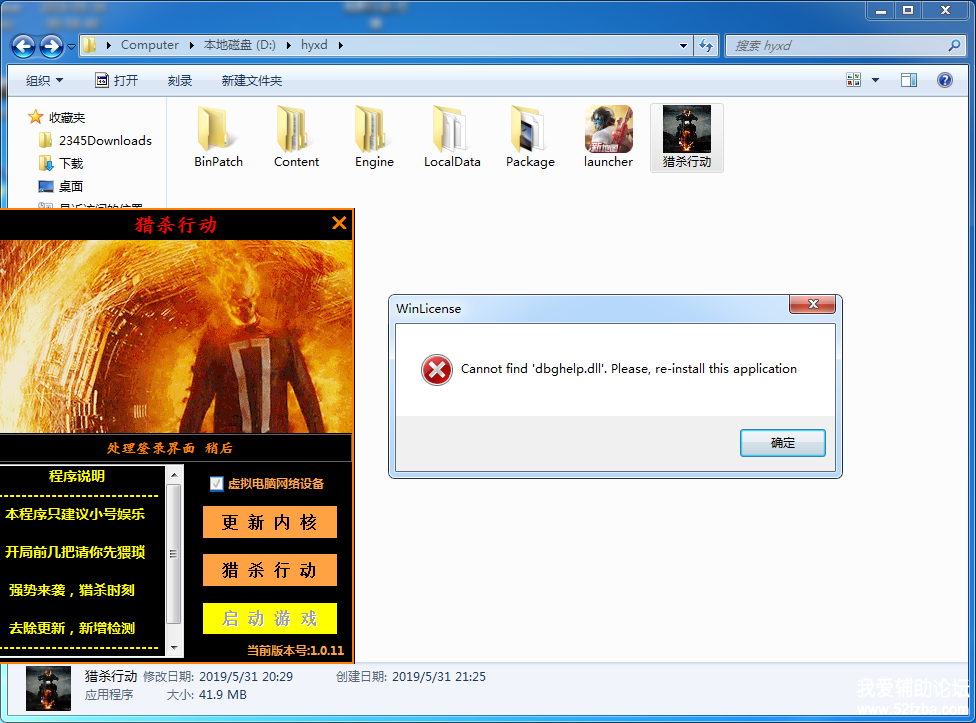
Task: Click the 修改日期 value 2019/5/31 20:29
Action: [x=246, y=676]
